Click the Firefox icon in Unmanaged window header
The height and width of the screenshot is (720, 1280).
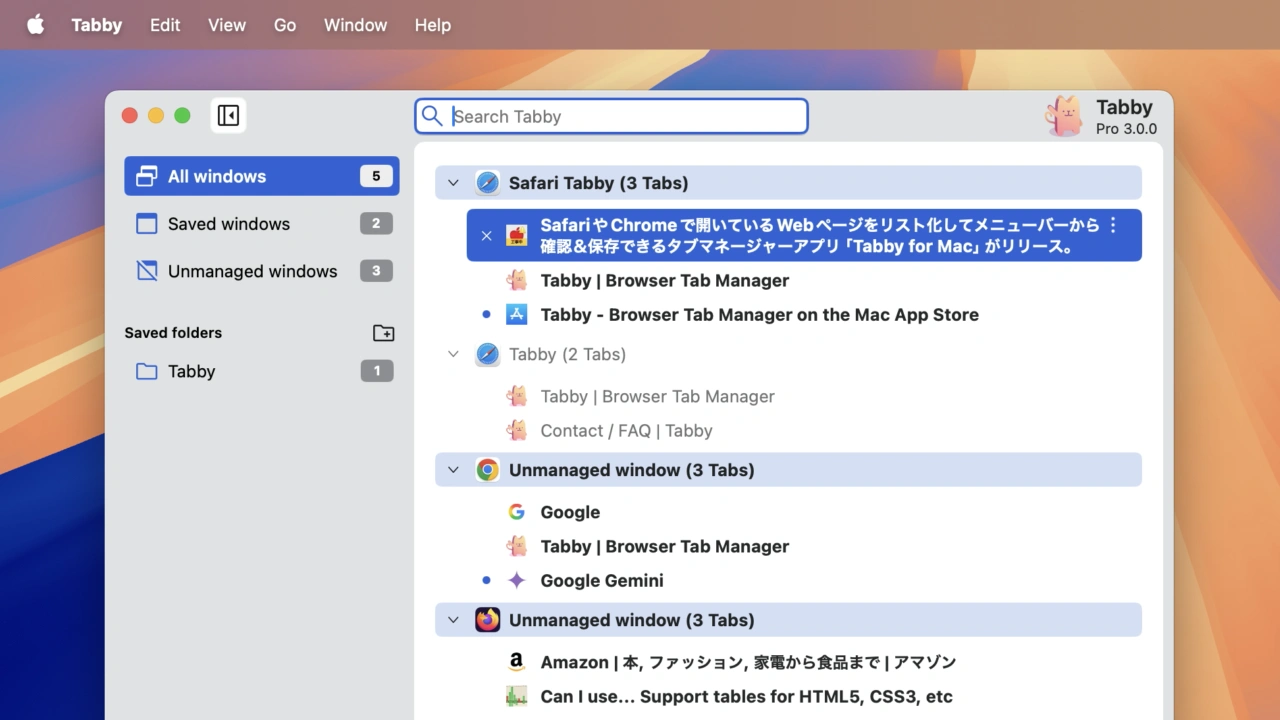[487, 620]
